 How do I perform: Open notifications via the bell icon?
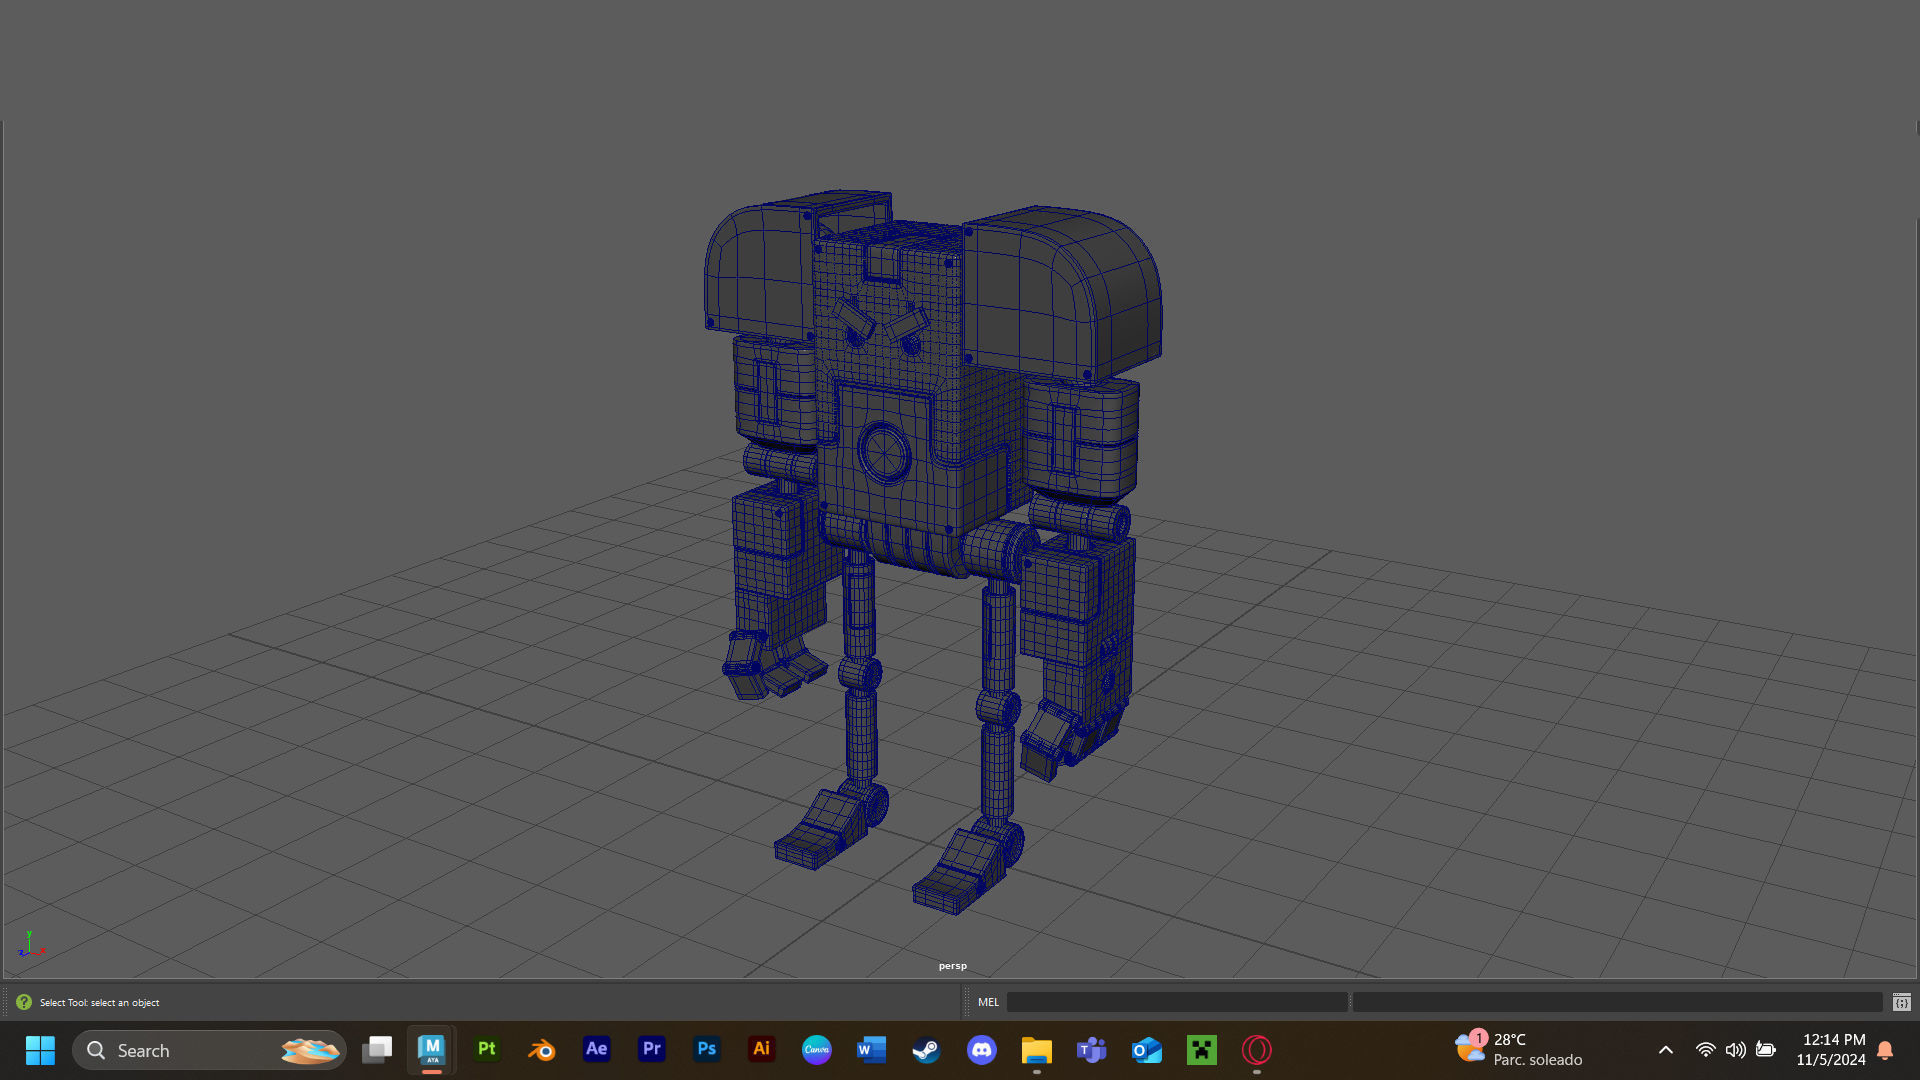1885,1050
